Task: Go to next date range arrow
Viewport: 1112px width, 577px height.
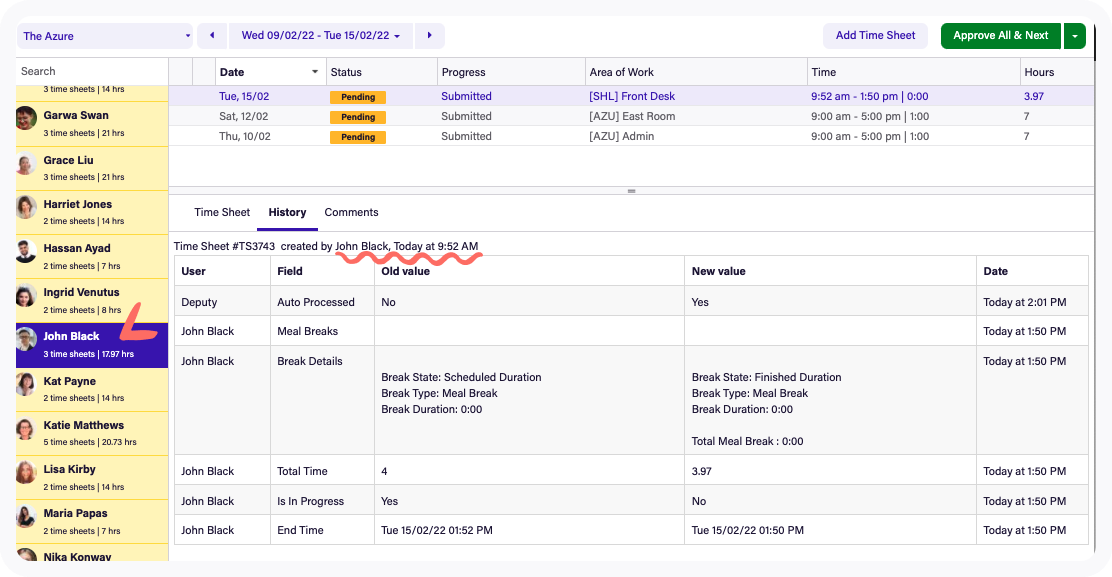Action: click(430, 35)
